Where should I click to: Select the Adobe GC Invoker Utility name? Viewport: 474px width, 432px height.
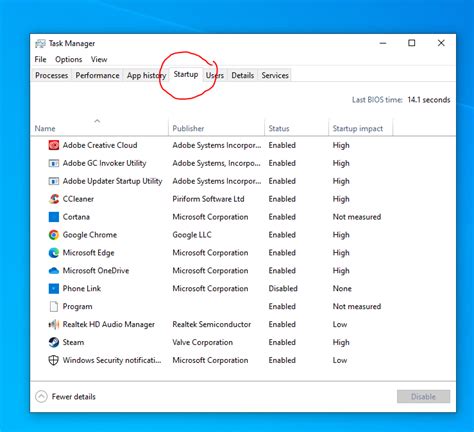click(x=104, y=163)
